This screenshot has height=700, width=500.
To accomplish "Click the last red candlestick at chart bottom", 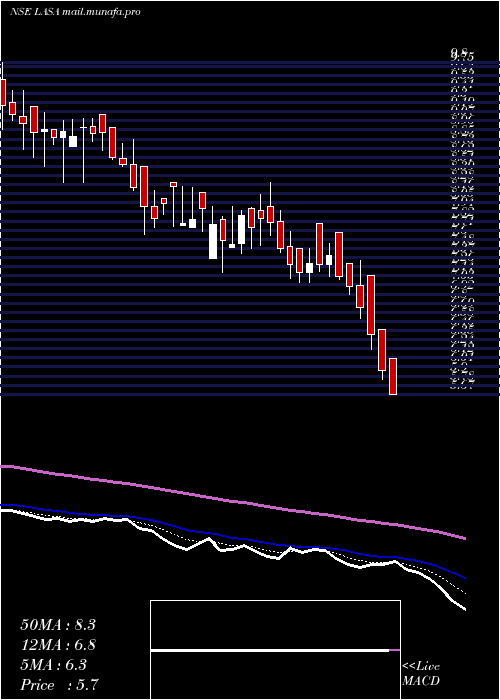I will [x=393, y=376].
